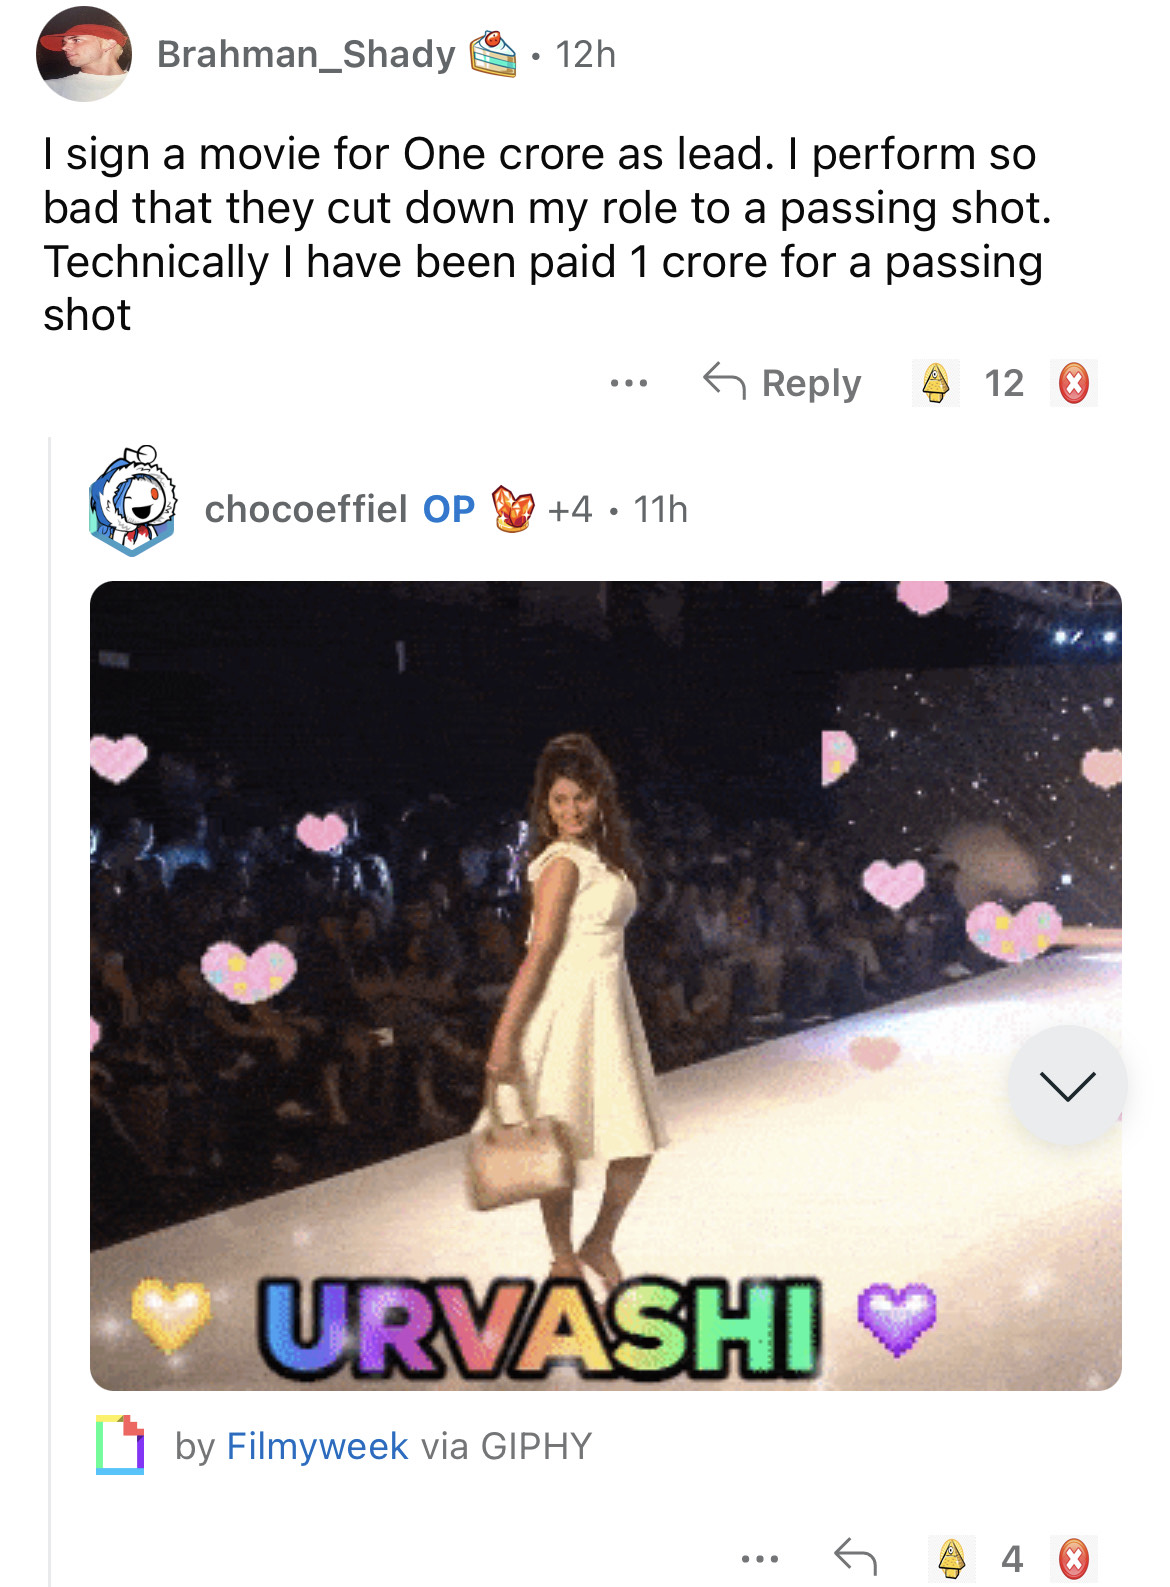The width and height of the screenshot is (1170, 1587).
Task: Open the Filmyweek link
Action: point(317,1446)
